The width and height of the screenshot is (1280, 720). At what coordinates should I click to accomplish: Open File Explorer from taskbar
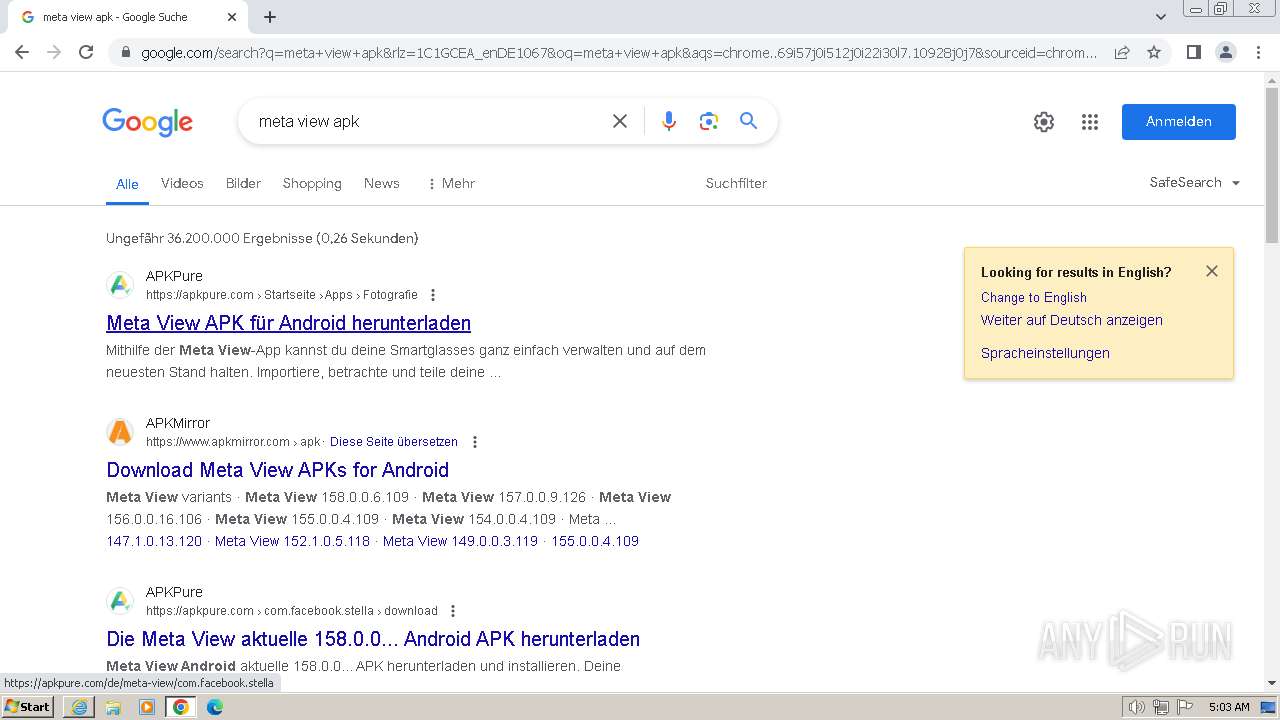(x=113, y=707)
